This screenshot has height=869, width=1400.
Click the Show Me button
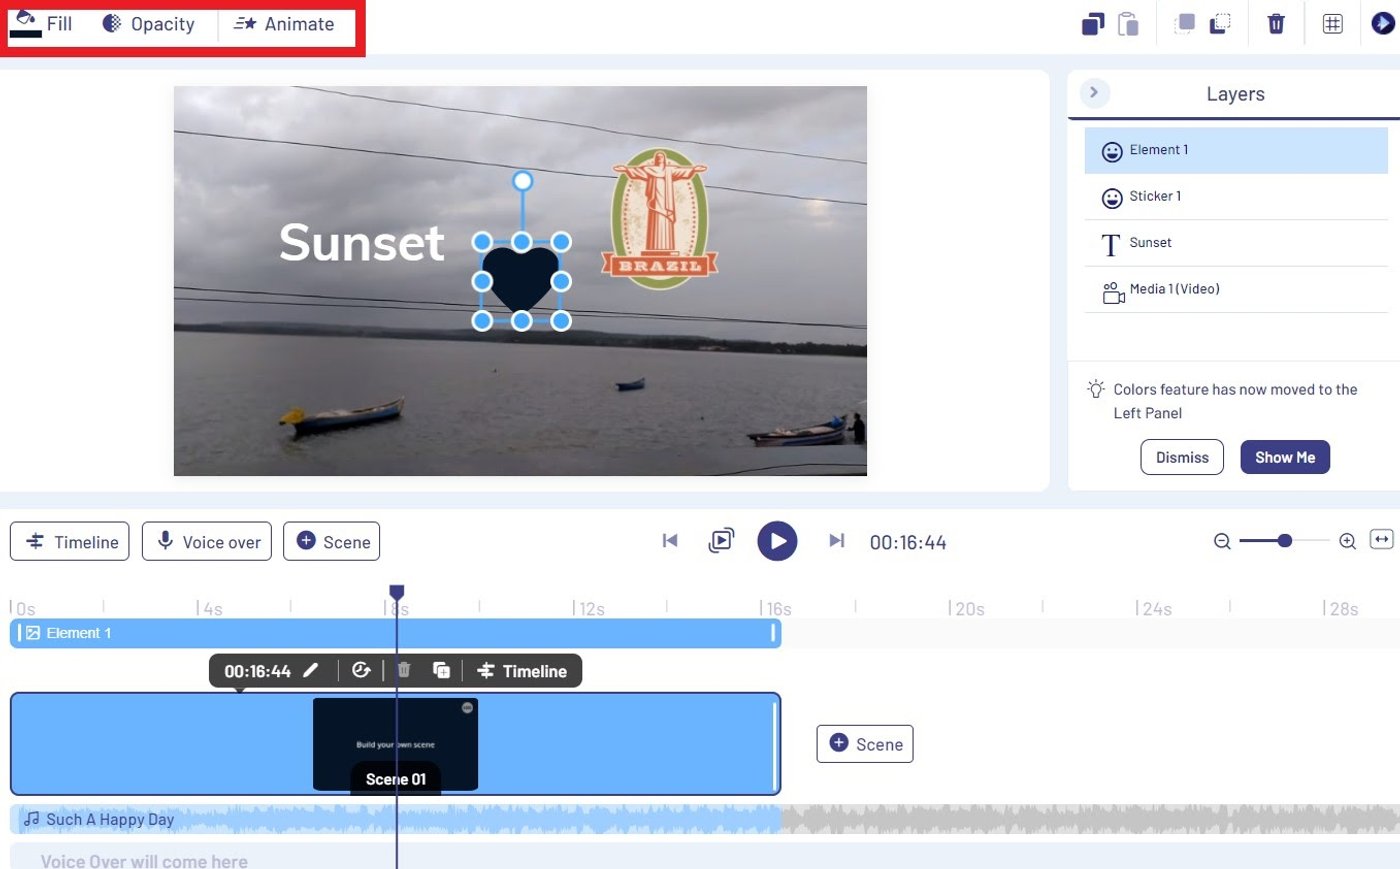[1285, 457]
